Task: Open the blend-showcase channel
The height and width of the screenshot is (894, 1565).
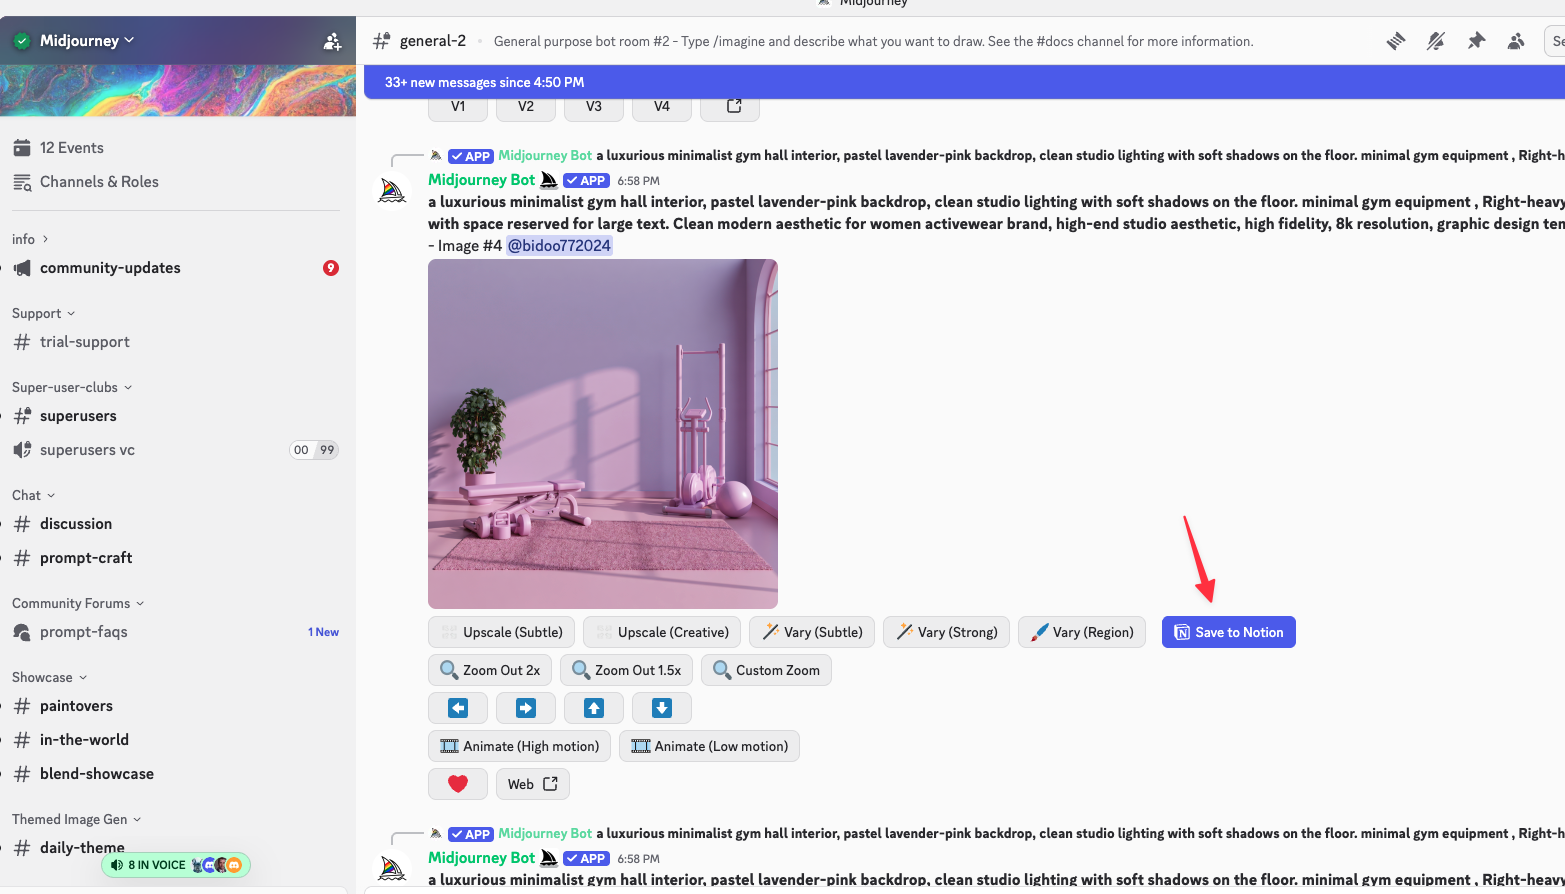Action: click(x=97, y=774)
